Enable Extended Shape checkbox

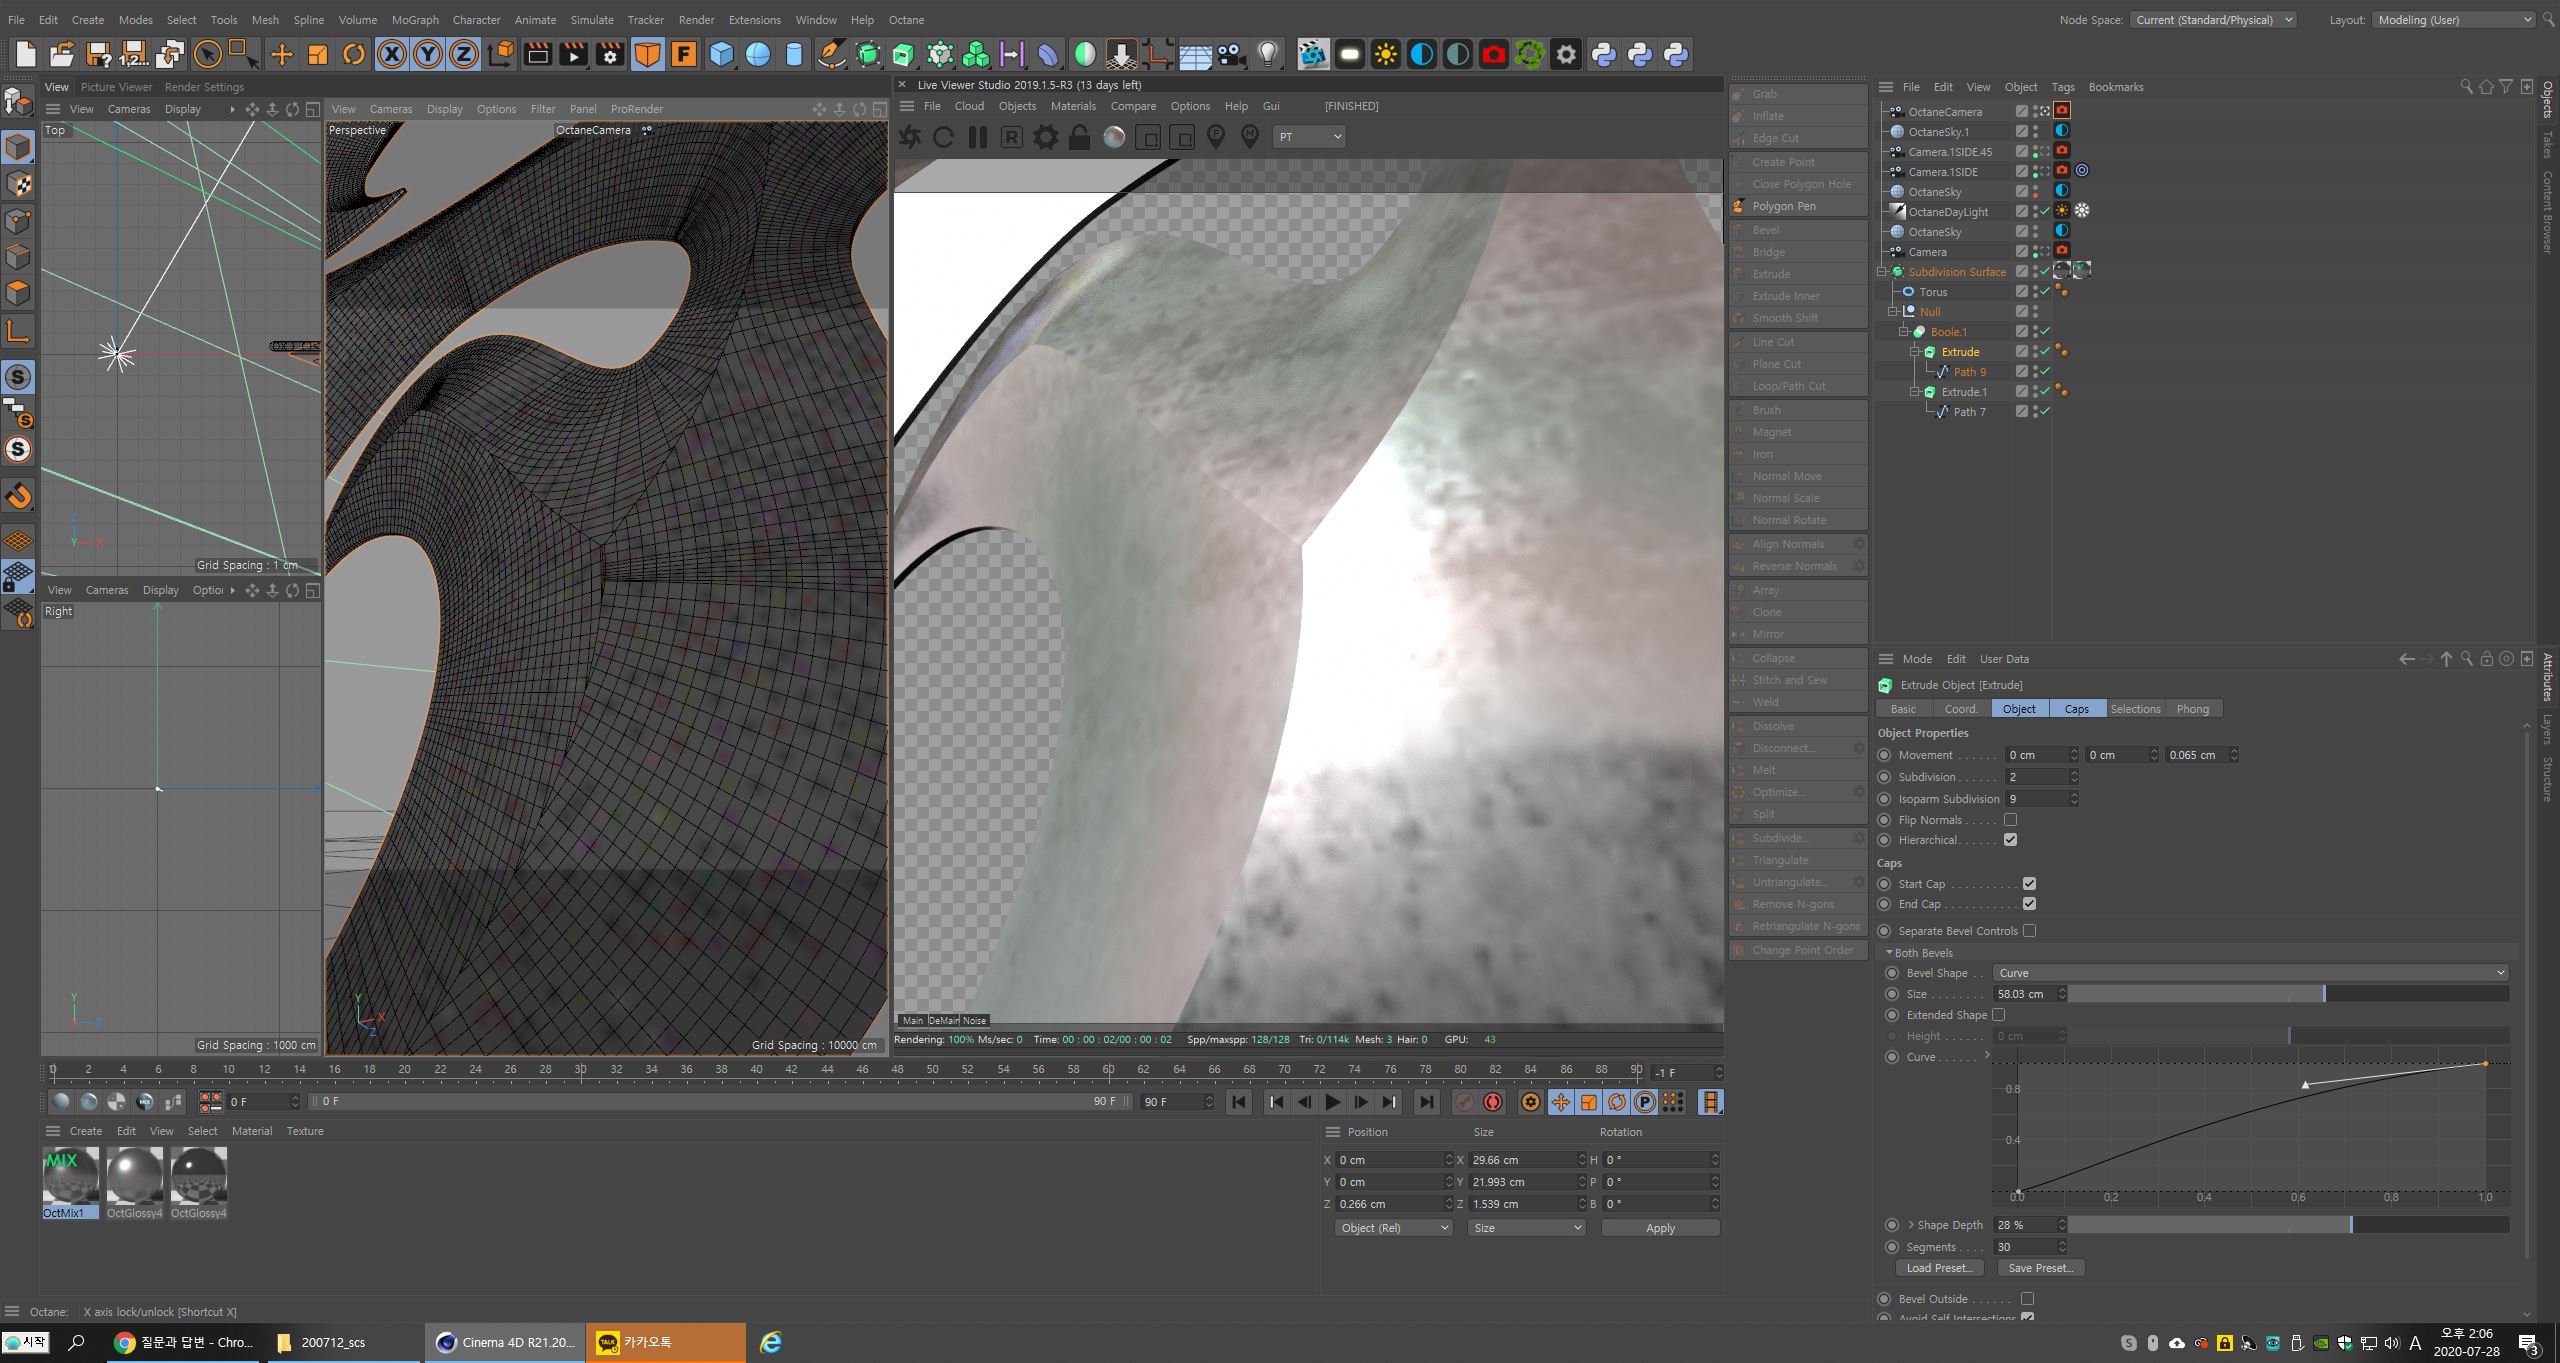click(x=1998, y=1015)
